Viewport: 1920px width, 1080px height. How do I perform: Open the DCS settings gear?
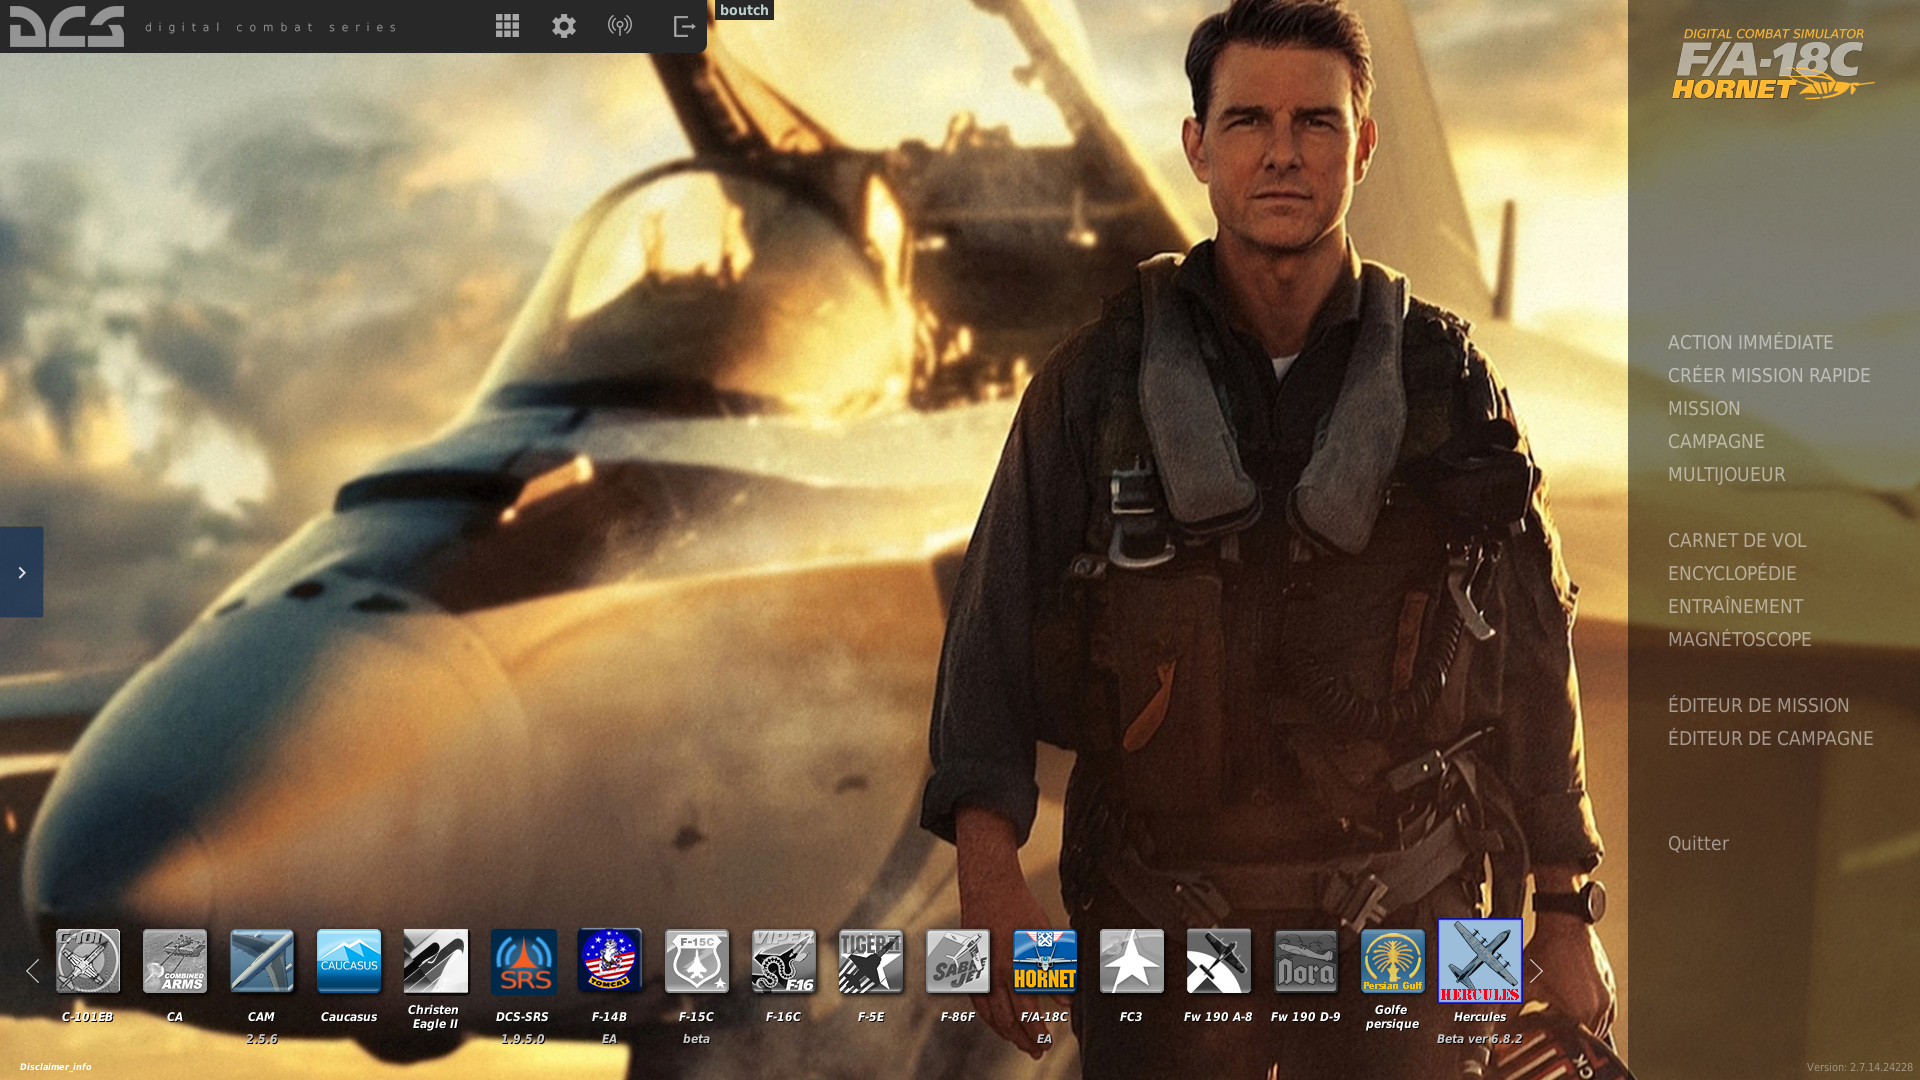pos(563,26)
